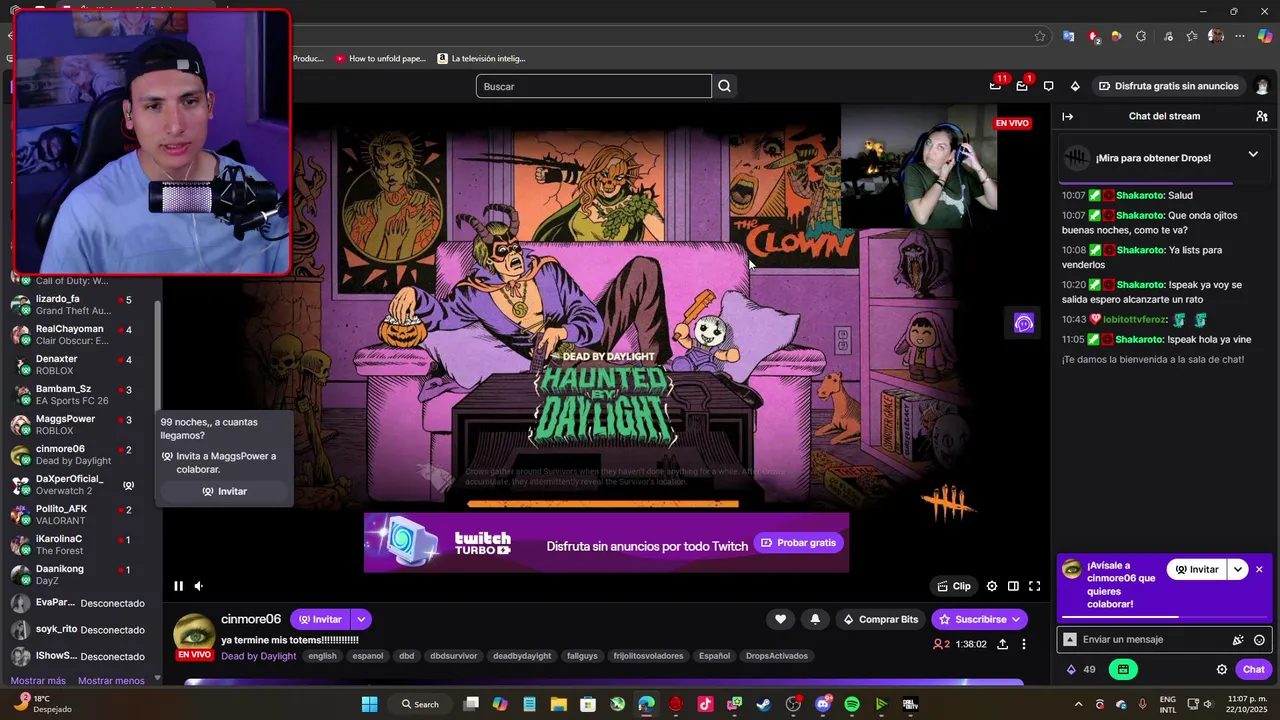Pause the stream video
Screen dimensions: 1280x720
pyautogui.click(x=178, y=586)
